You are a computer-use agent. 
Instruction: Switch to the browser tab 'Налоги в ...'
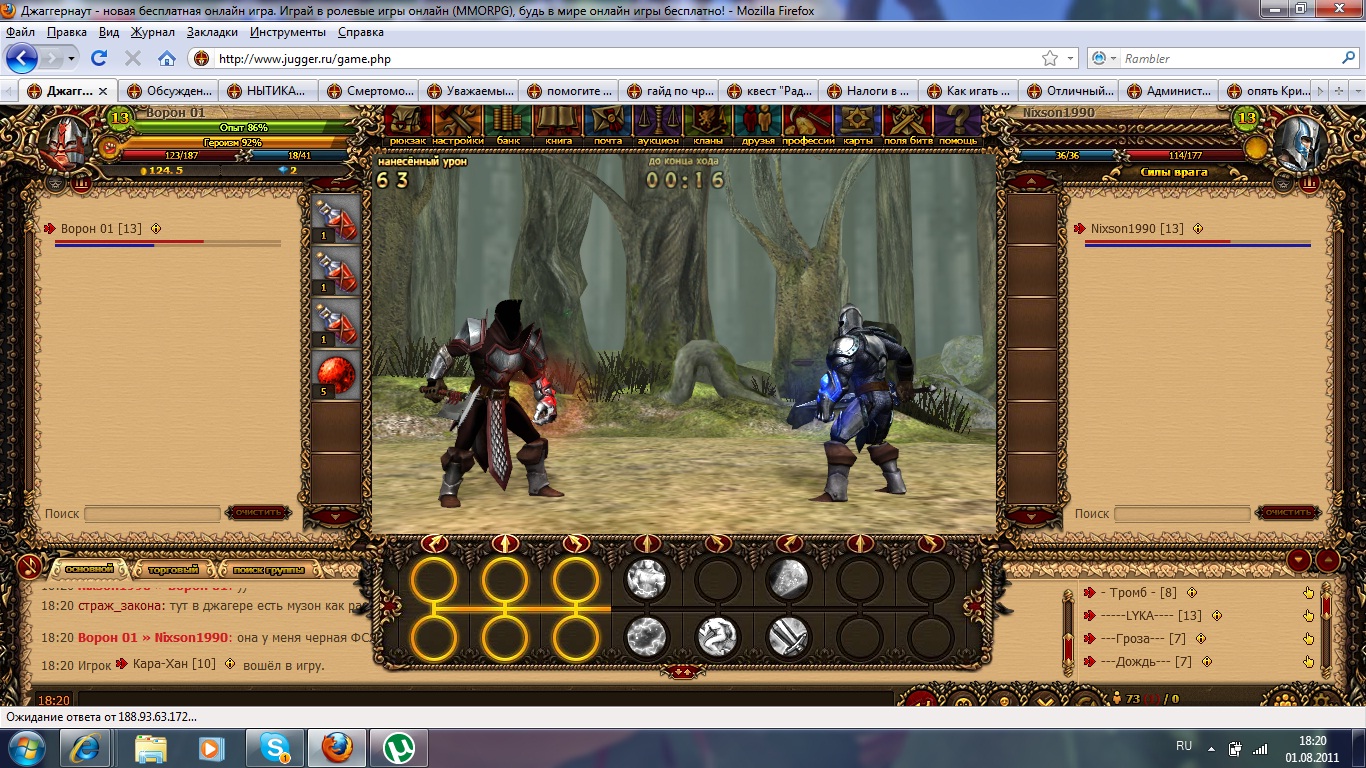tap(868, 91)
